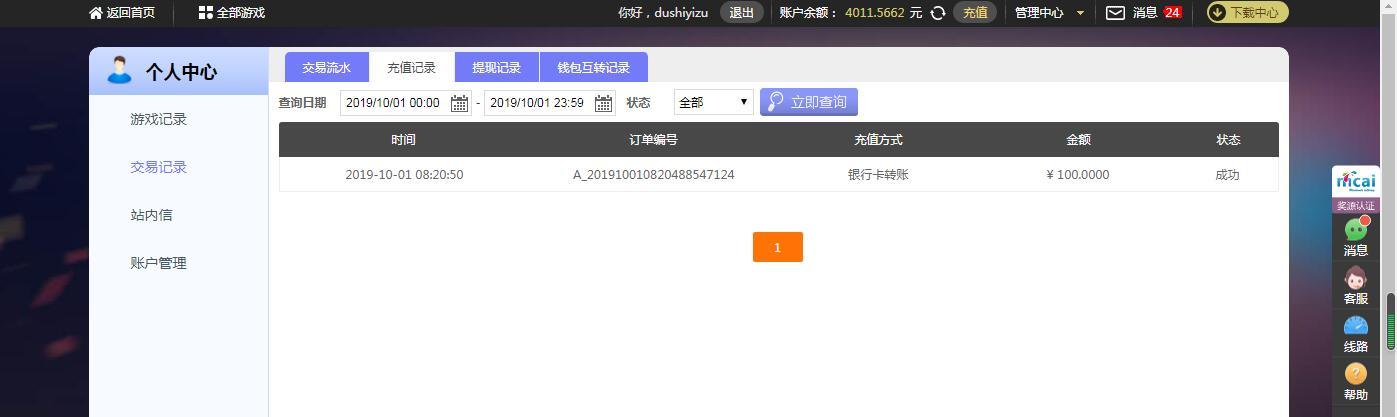1397x417 pixels.
Task: Open the 钱包互转记录 tab
Action: click(594, 67)
